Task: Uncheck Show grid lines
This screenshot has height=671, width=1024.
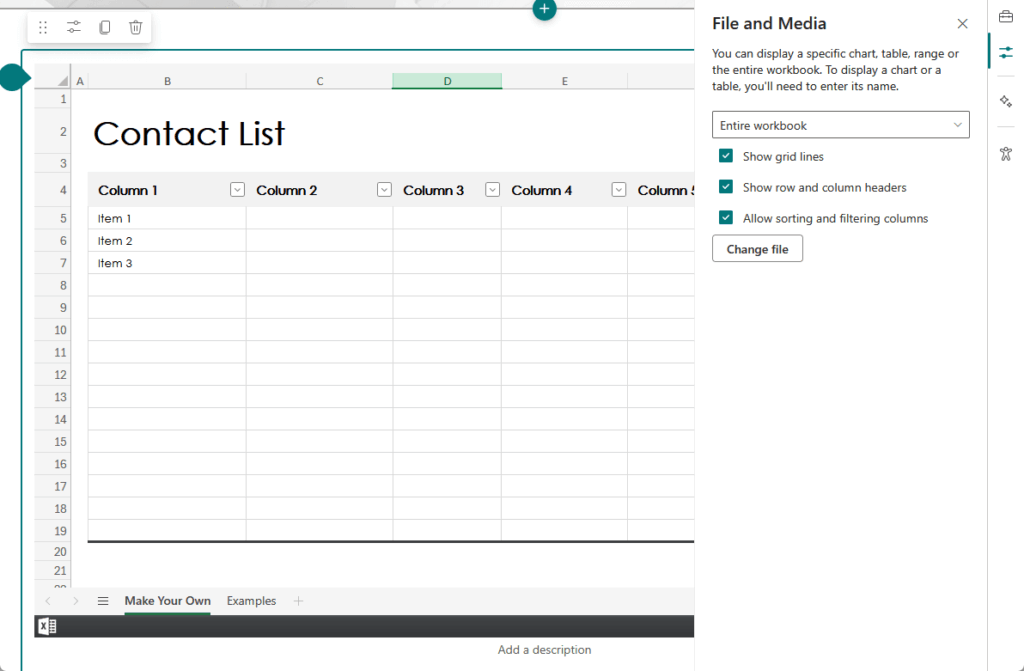Action: (726, 155)
